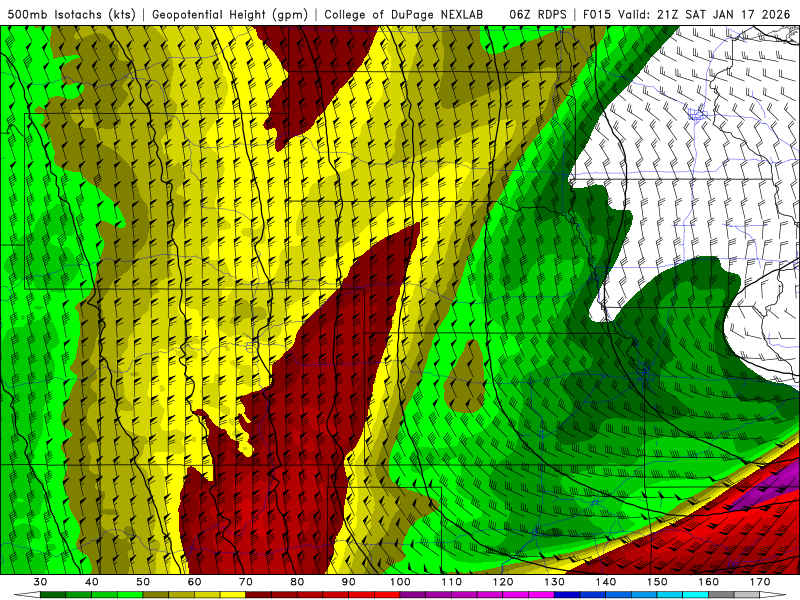
Task: Pick the darkest green 30-35 kt legend swatch
Action: [53, 595]
